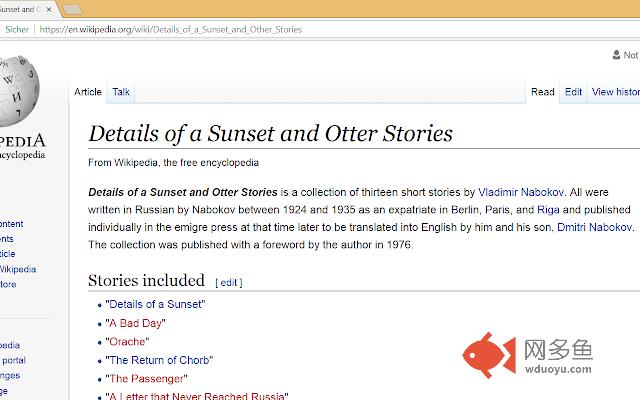This screenshot has height=400, width=640.
Task: Click the 'Sicher' secure site indicator
Action: pos(17,29)
